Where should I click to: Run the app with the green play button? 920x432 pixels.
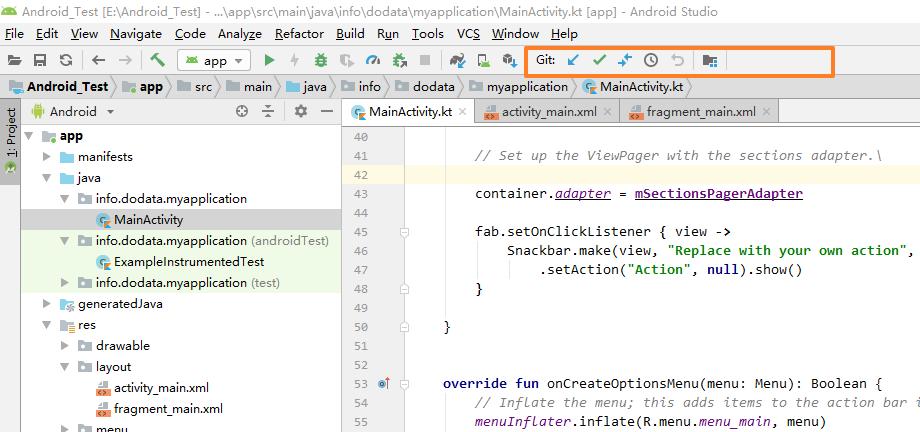269,61
